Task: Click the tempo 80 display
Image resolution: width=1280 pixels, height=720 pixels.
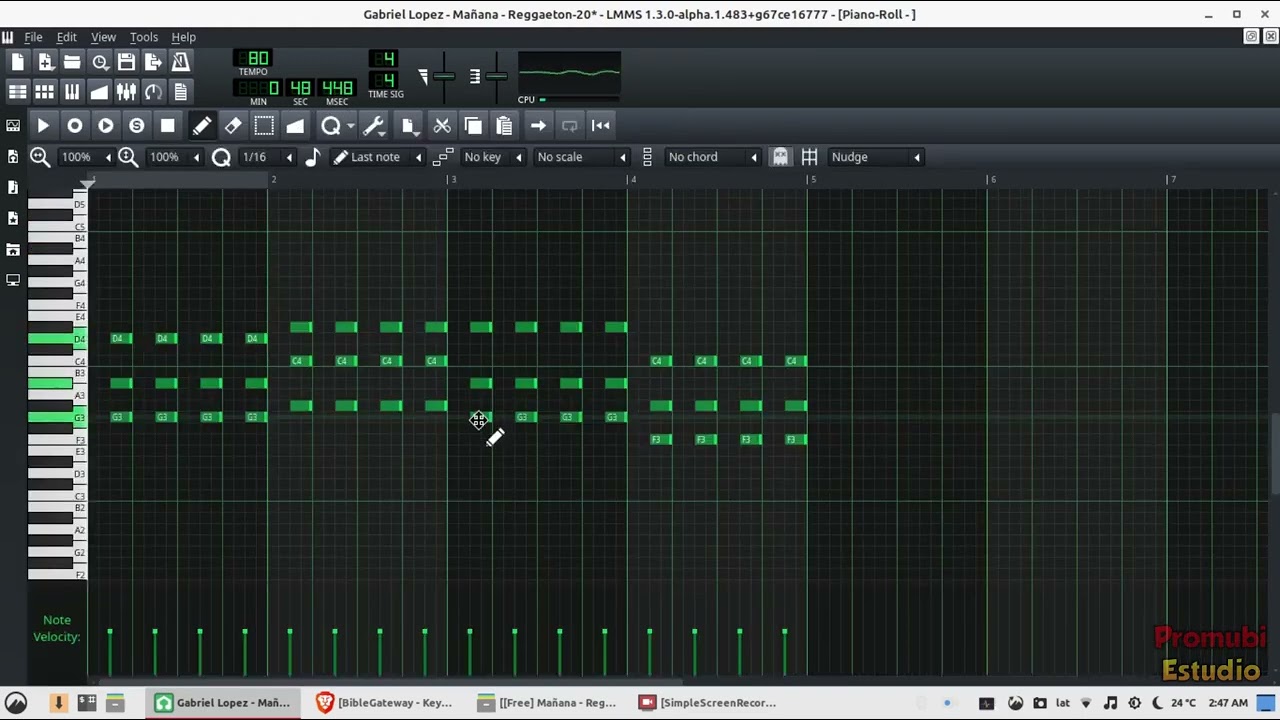Action: pos(253,59)
